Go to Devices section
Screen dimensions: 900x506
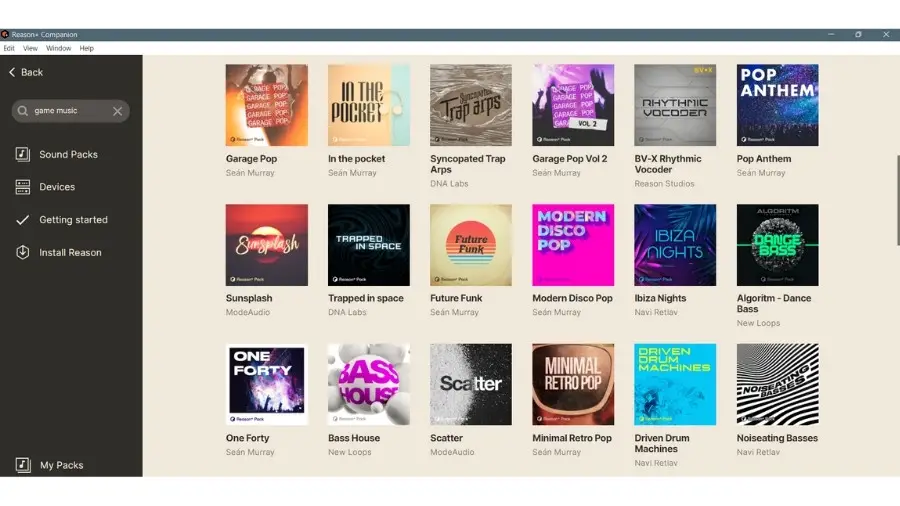click(57, 187)
